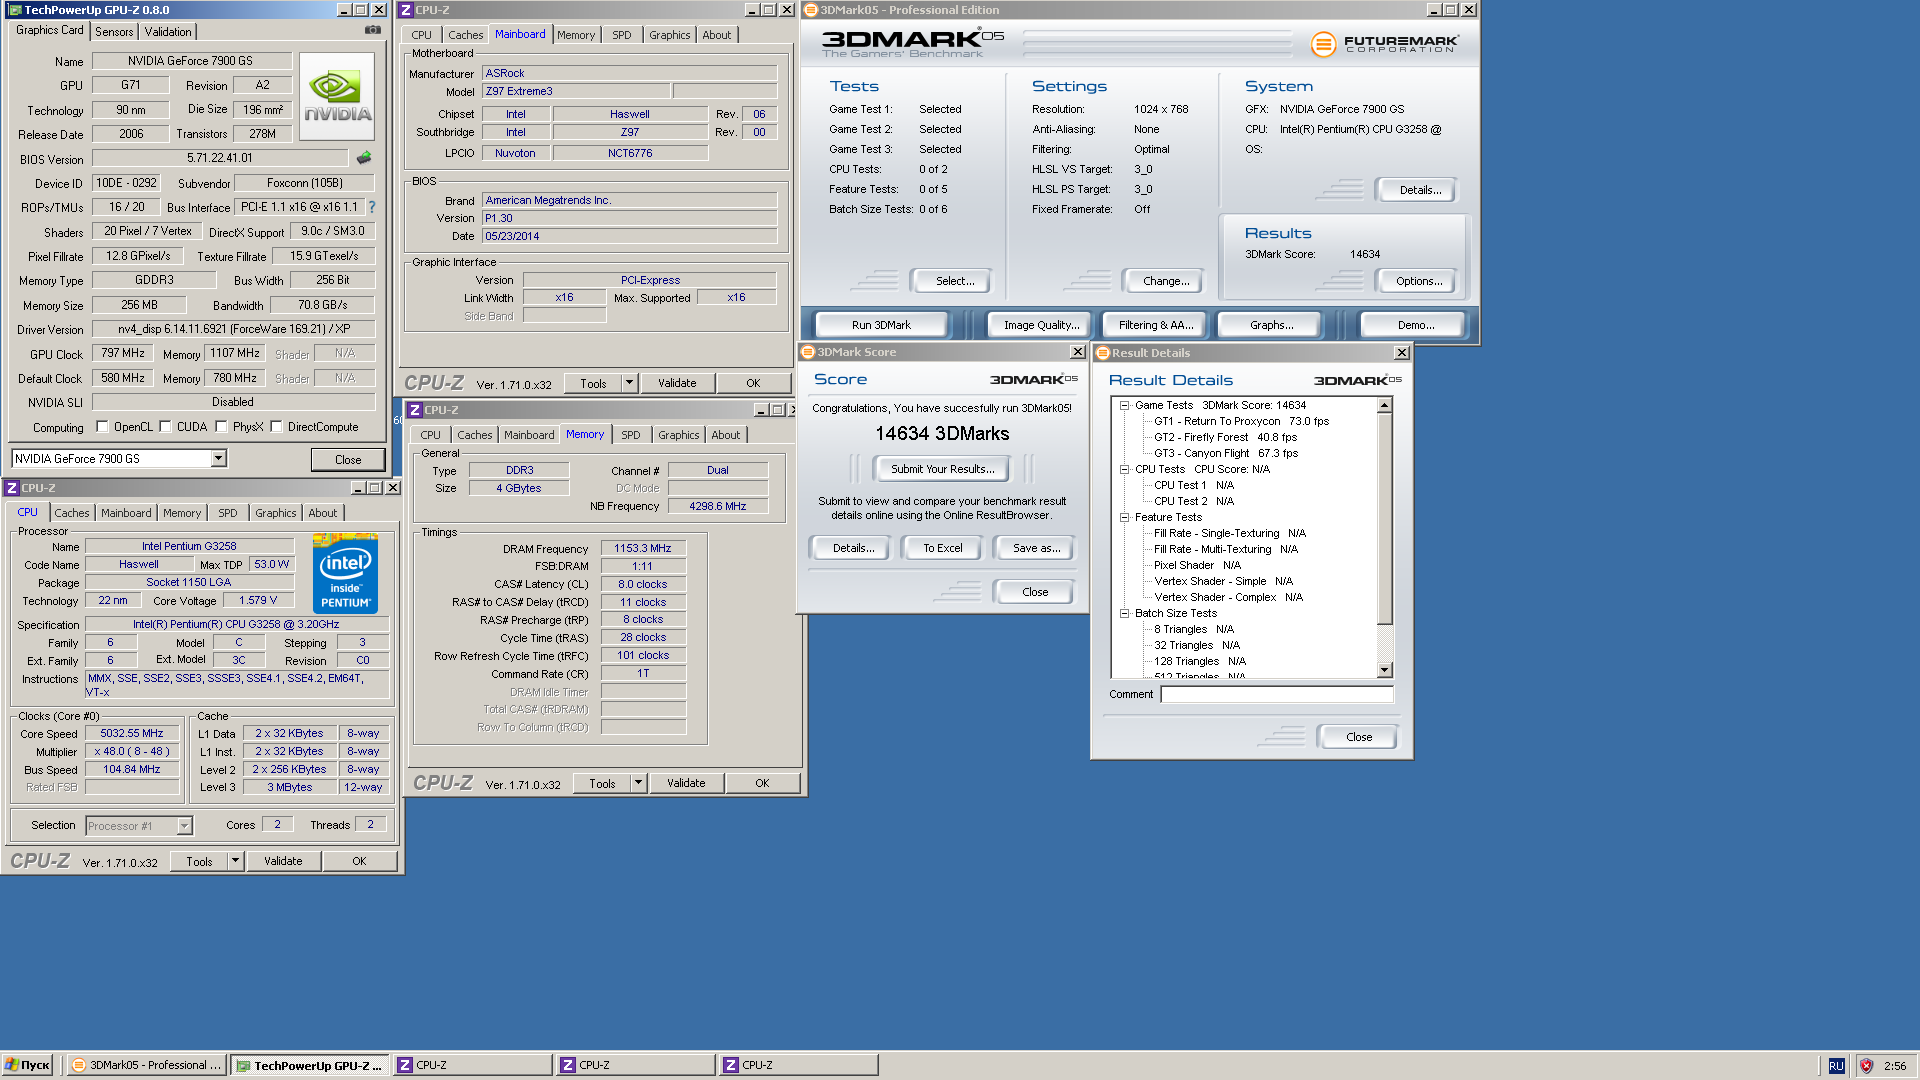Click the BIOS save chip icon in GPU-Z
Viewport: 1920px width, 1080px height.
click(x=364, y=158)
